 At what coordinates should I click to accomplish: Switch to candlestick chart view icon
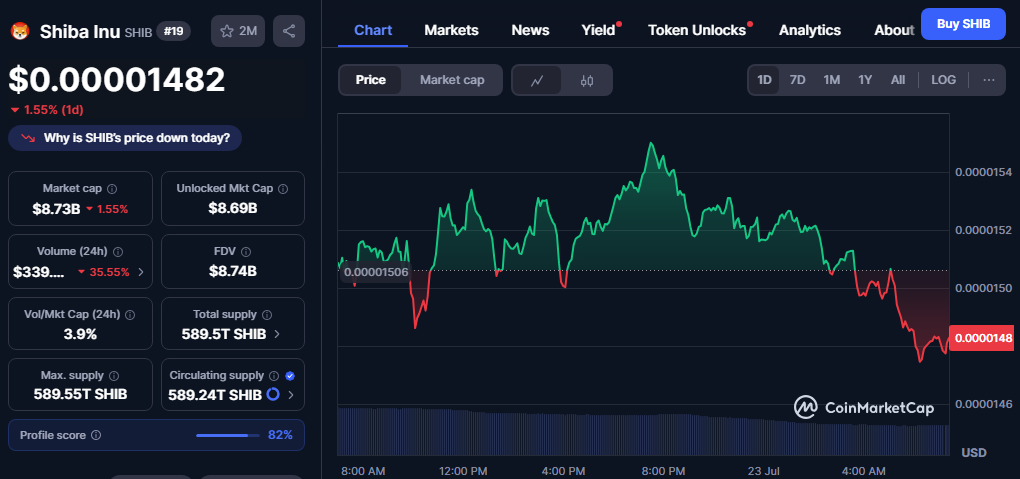click(586, 81)
